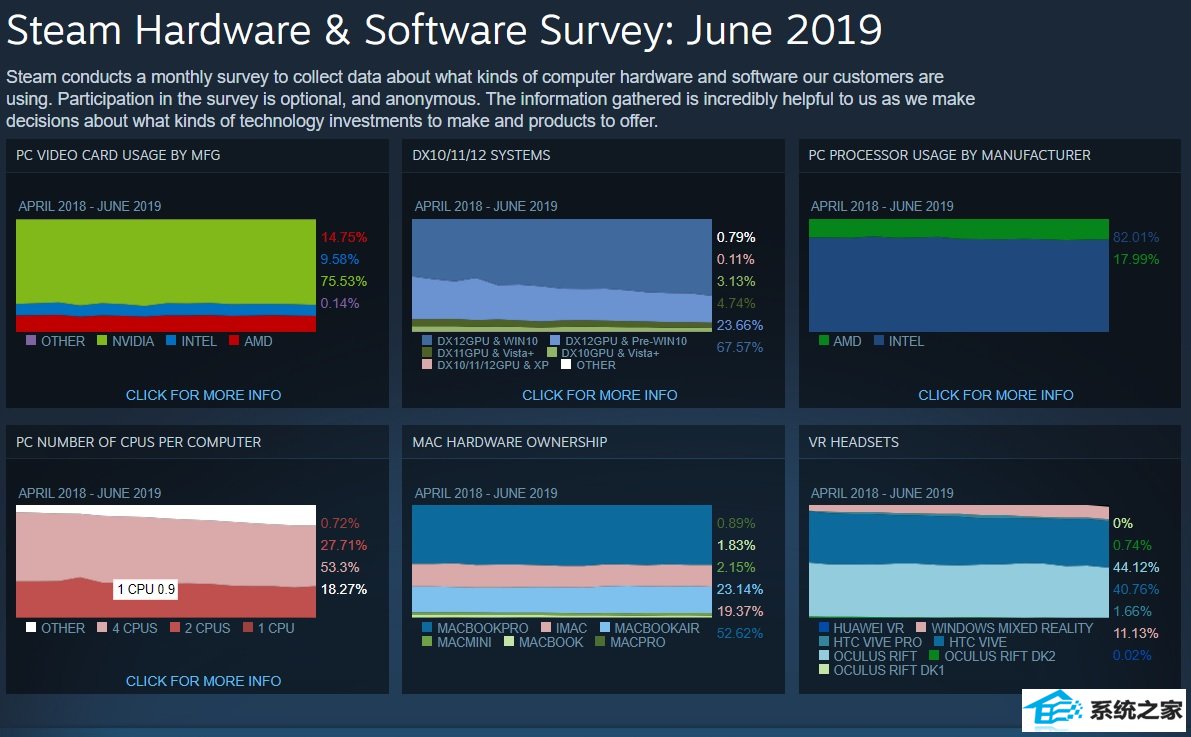Click the PC VIDEO CARD USAGE BY MFG heading
Image resolution: width=1191 pixels, height=737 pixels.
pos(118,156)
